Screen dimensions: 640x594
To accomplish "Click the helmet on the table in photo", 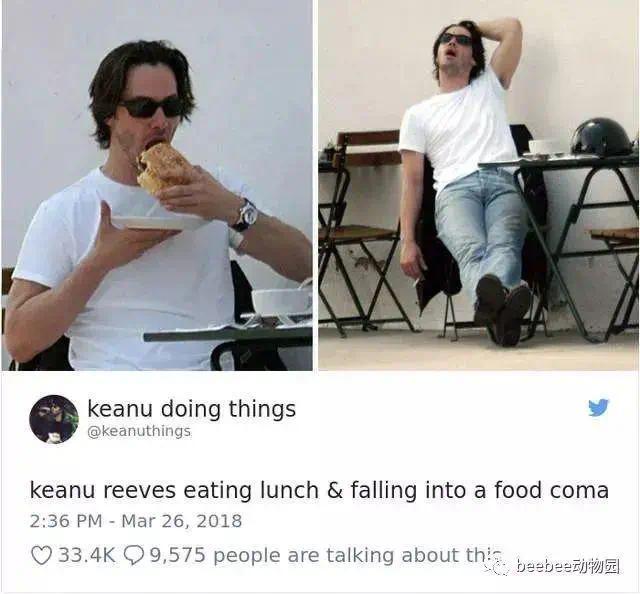I will (602, 137).
